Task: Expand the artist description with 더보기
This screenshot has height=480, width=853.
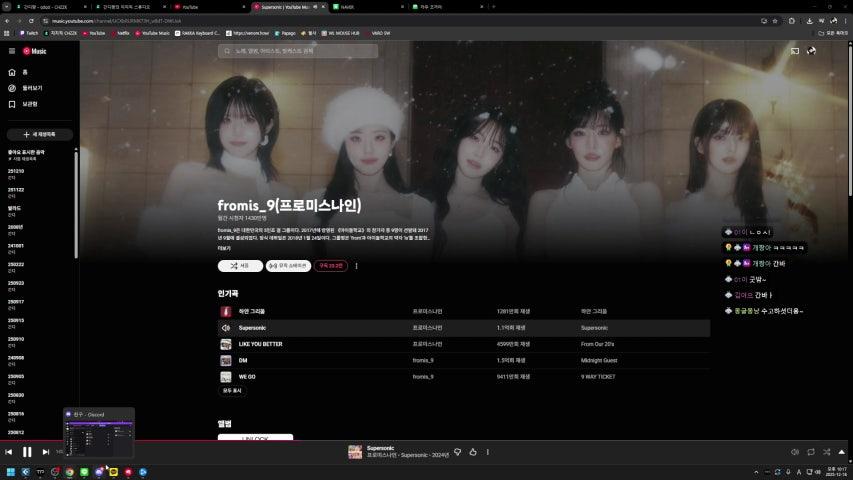Action: point(224,248)
